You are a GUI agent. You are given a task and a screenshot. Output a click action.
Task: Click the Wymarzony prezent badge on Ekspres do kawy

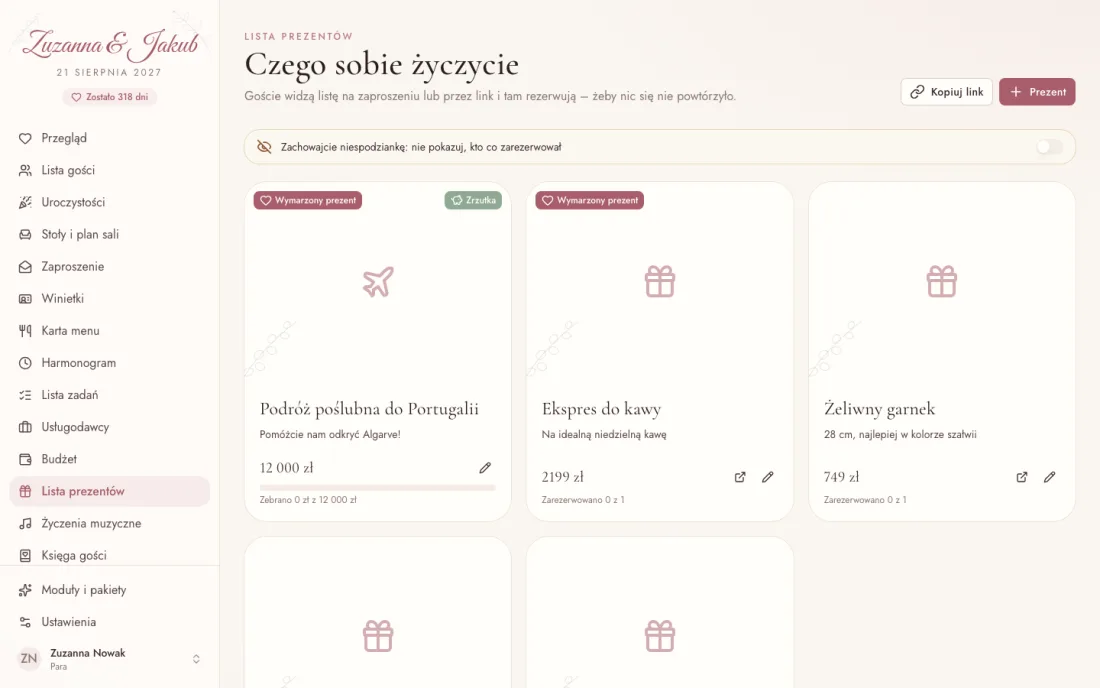[x=590, y=201]
